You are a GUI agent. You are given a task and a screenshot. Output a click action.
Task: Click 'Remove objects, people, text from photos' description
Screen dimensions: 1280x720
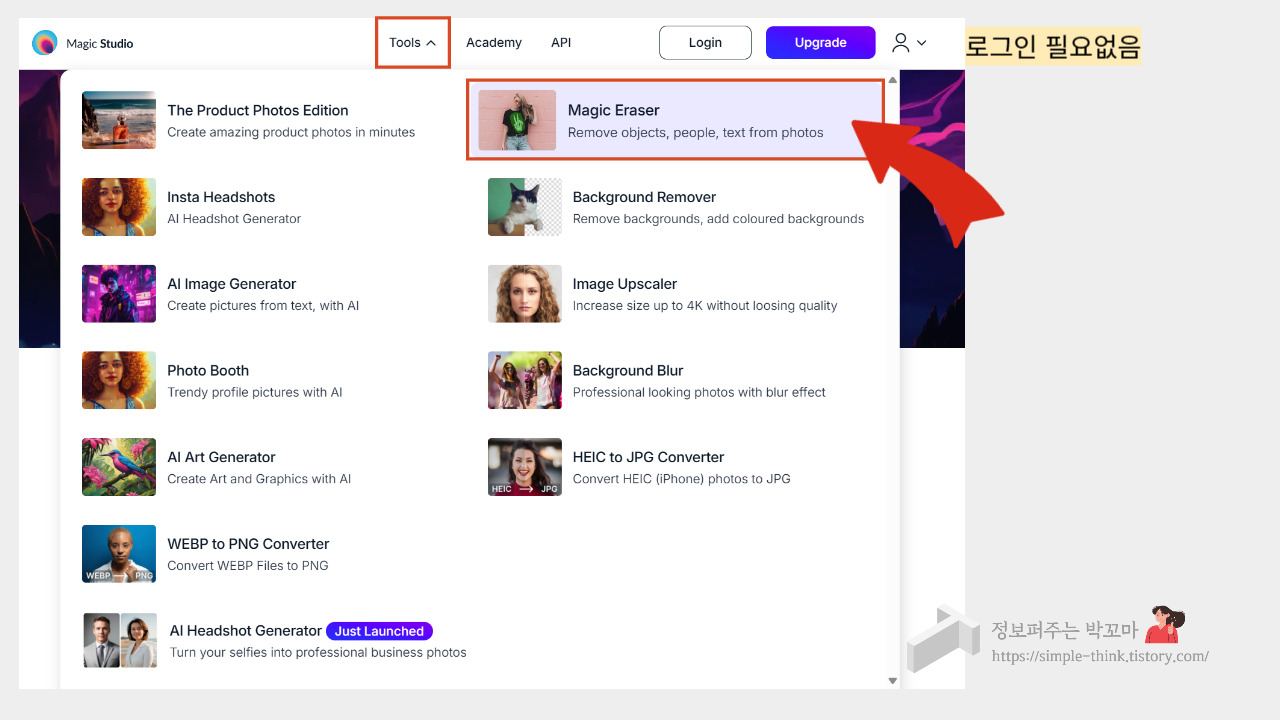[x=696, y=132]
